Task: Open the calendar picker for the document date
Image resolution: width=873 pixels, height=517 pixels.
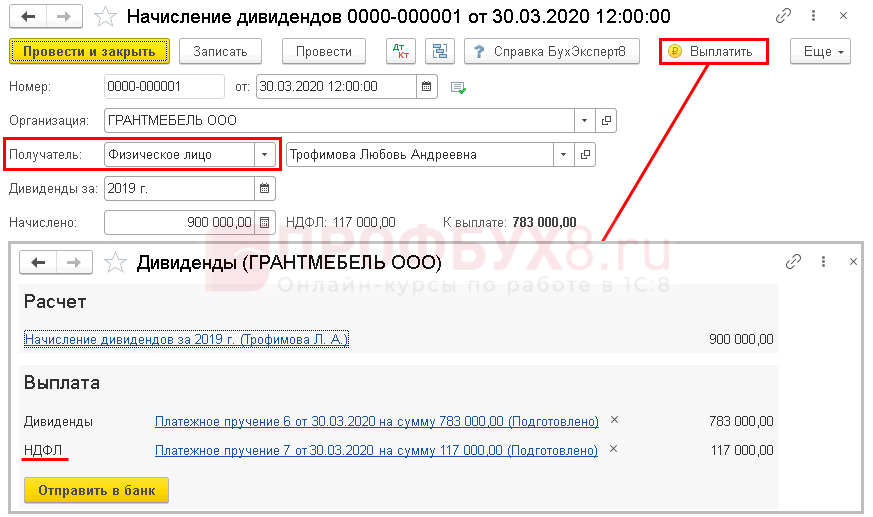Action: (426, 86)
